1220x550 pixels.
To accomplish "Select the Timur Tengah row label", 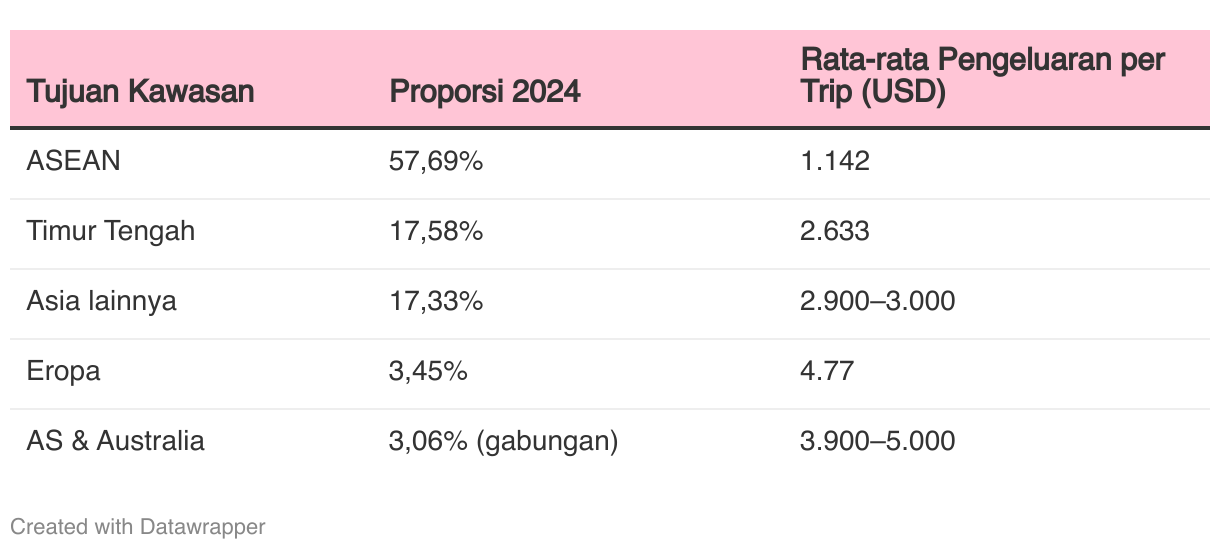I will pos(111,231).
